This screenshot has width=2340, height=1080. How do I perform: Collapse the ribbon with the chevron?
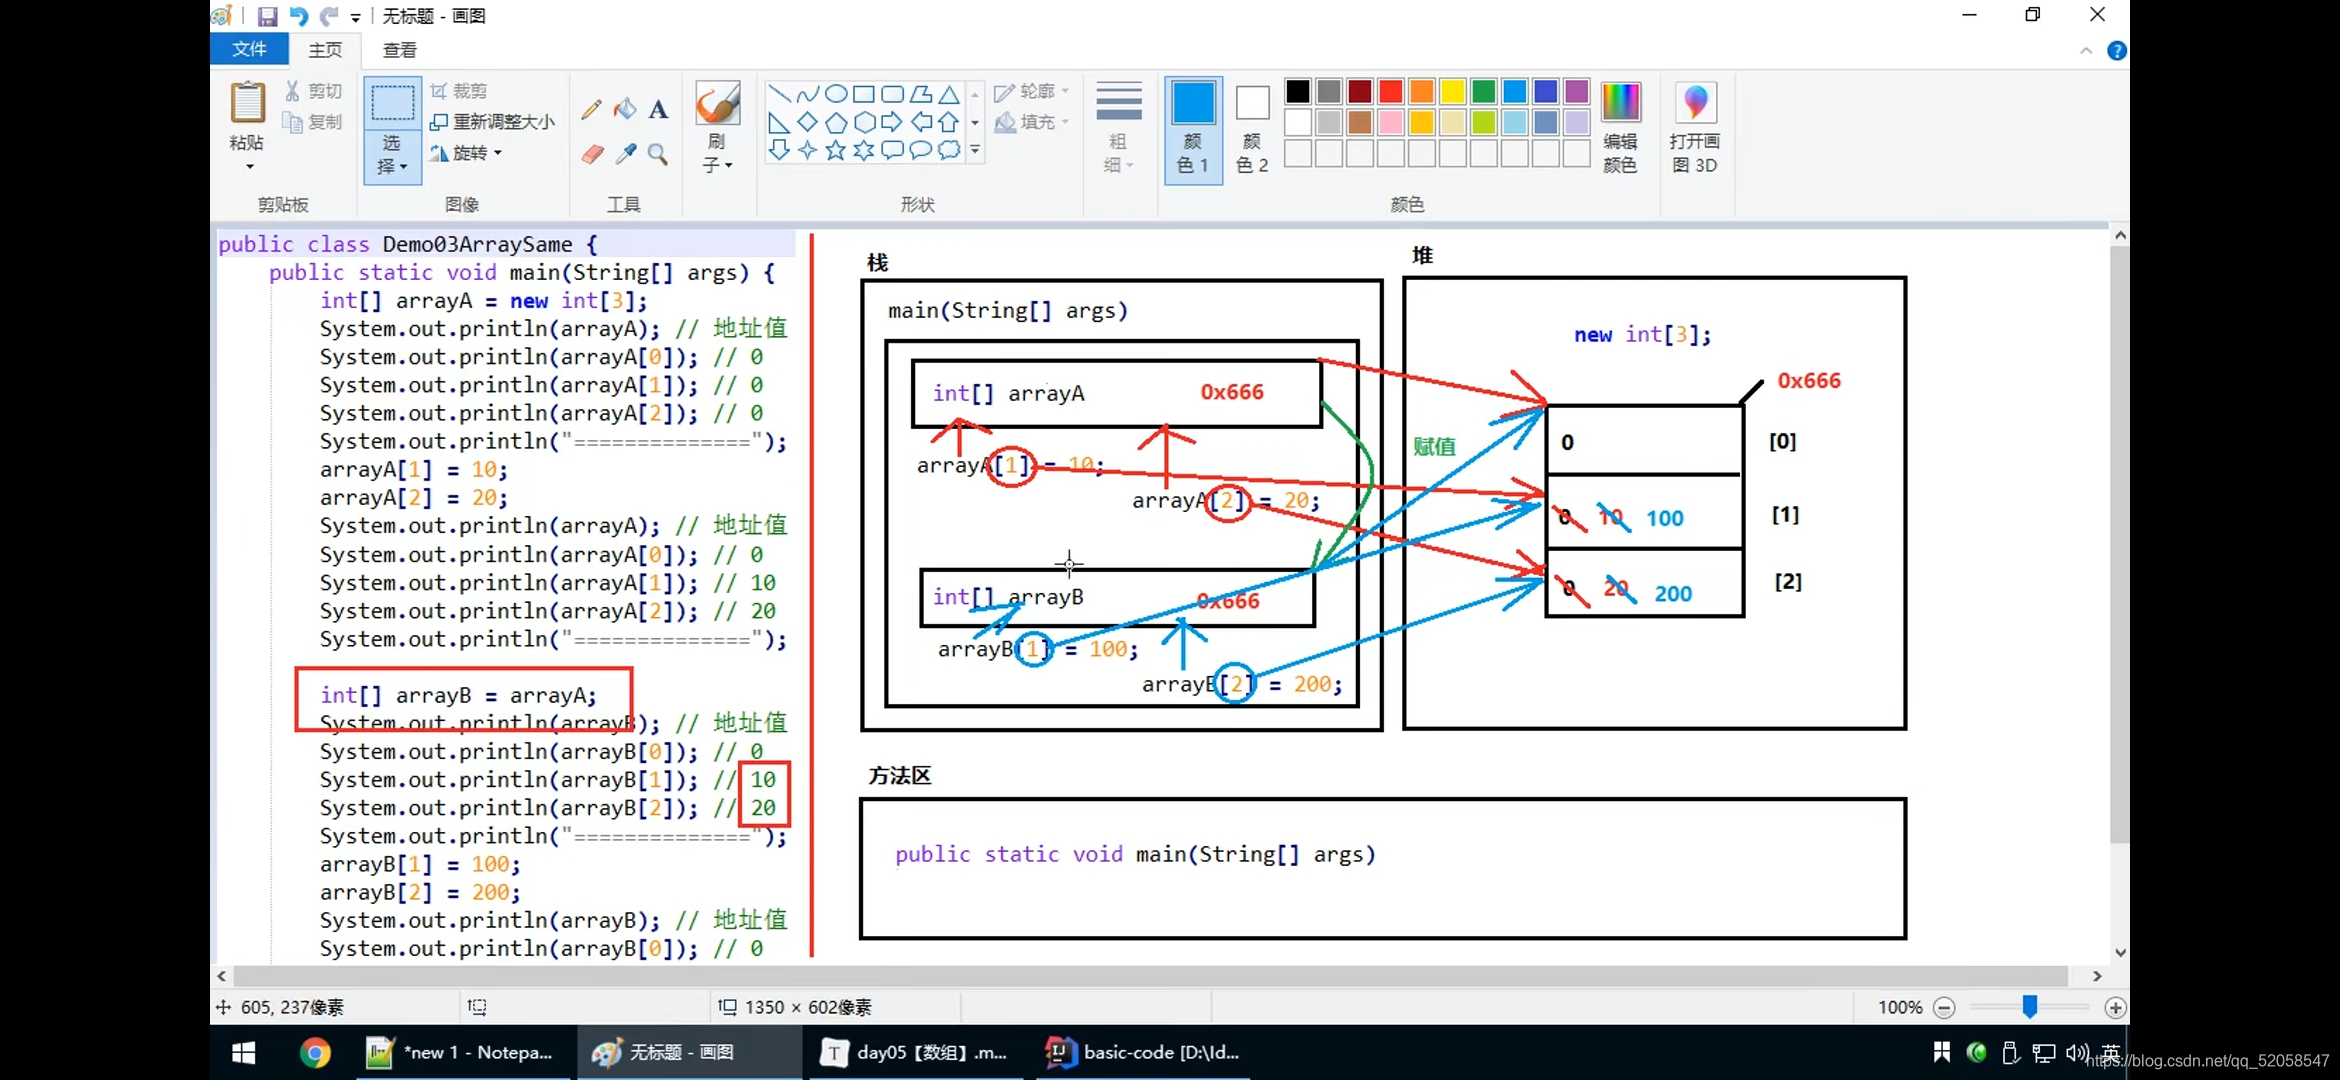pos(2086,51)
